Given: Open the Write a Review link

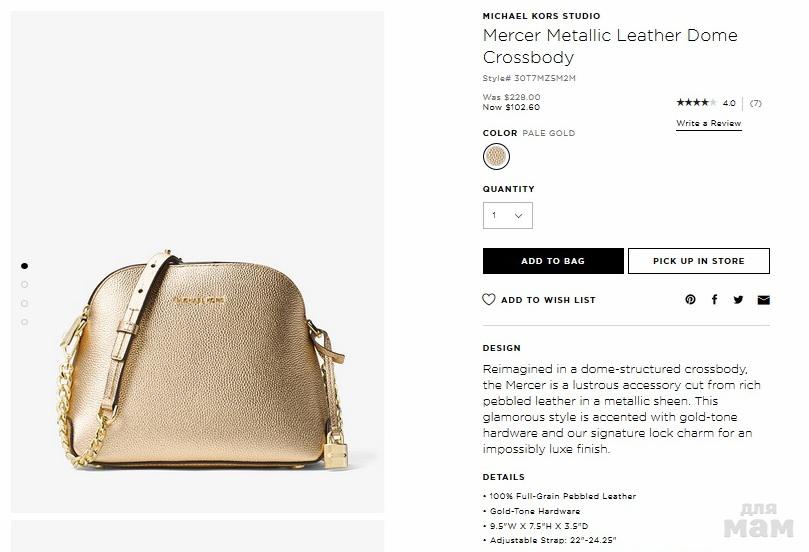Looking at the screenshot, I should click(709, 123).
